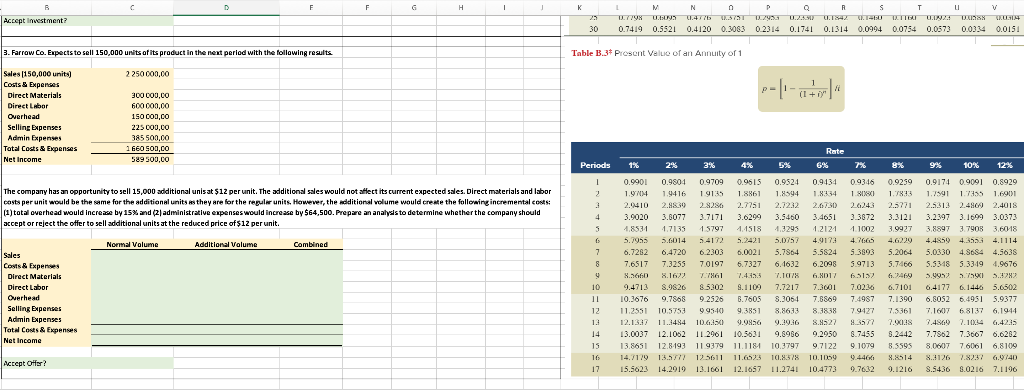Click the 'Periods' header in annuity table
The height and width of the screenshot is (390, 1024).
[x=595, y=165]
